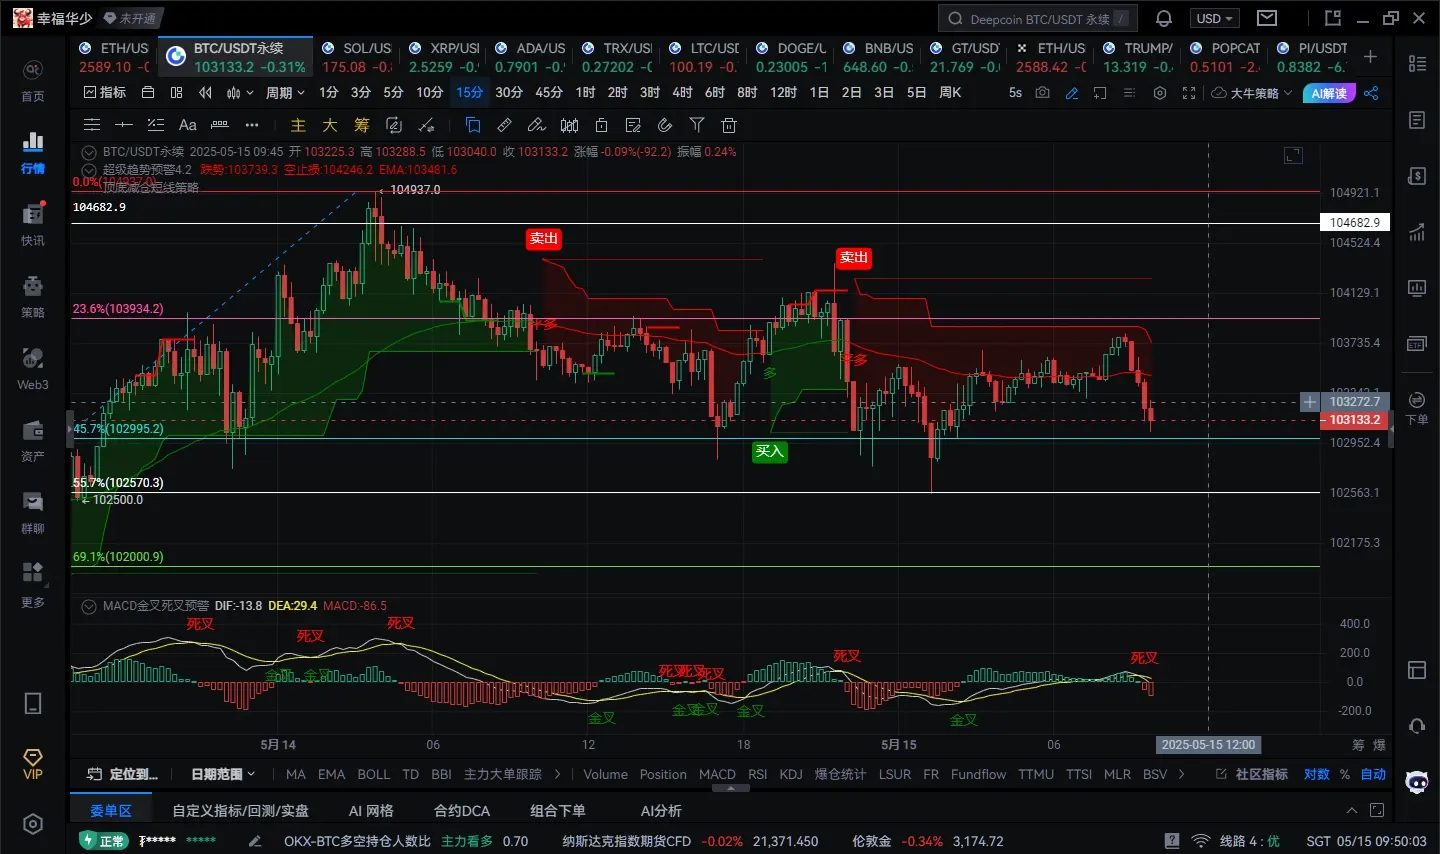Collapse the MACD金叉死叉预警 indicator legend
This screenshot has height=854, width=1440.
pos(89,606)
